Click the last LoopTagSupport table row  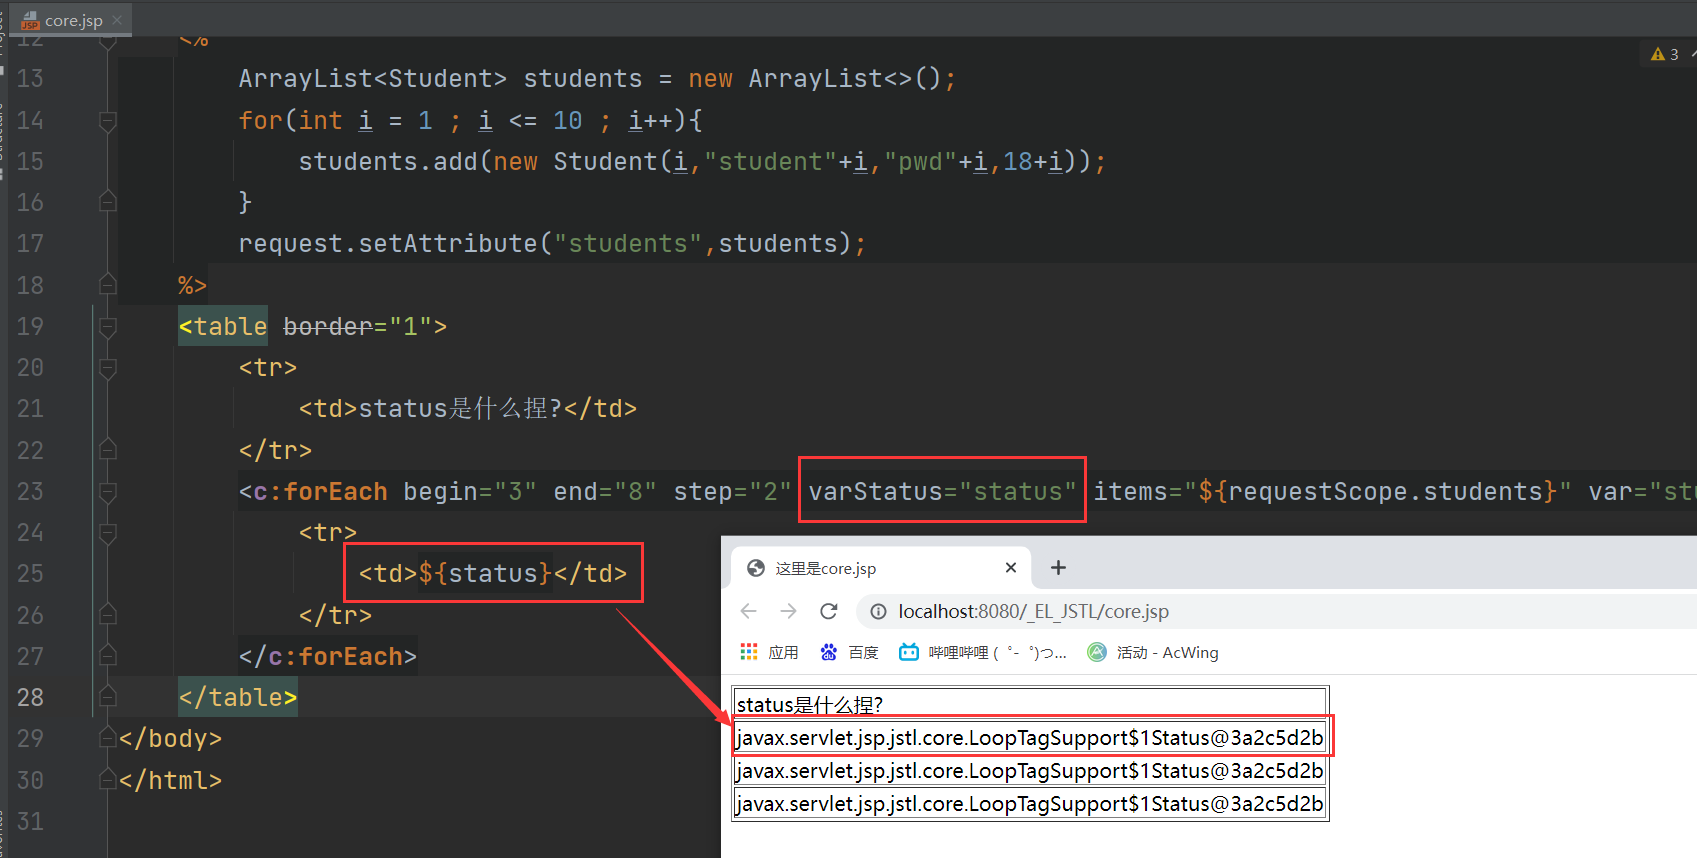click(x=1030, y=804)
